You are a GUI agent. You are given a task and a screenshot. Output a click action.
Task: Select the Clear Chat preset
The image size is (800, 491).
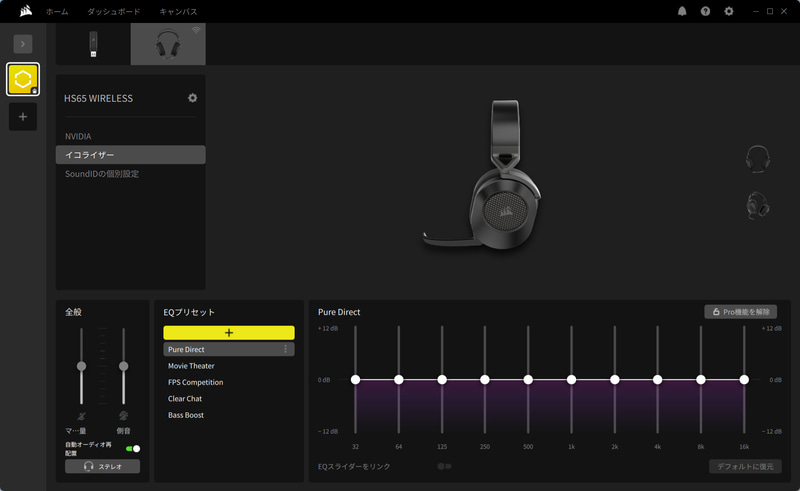(229, 398)
